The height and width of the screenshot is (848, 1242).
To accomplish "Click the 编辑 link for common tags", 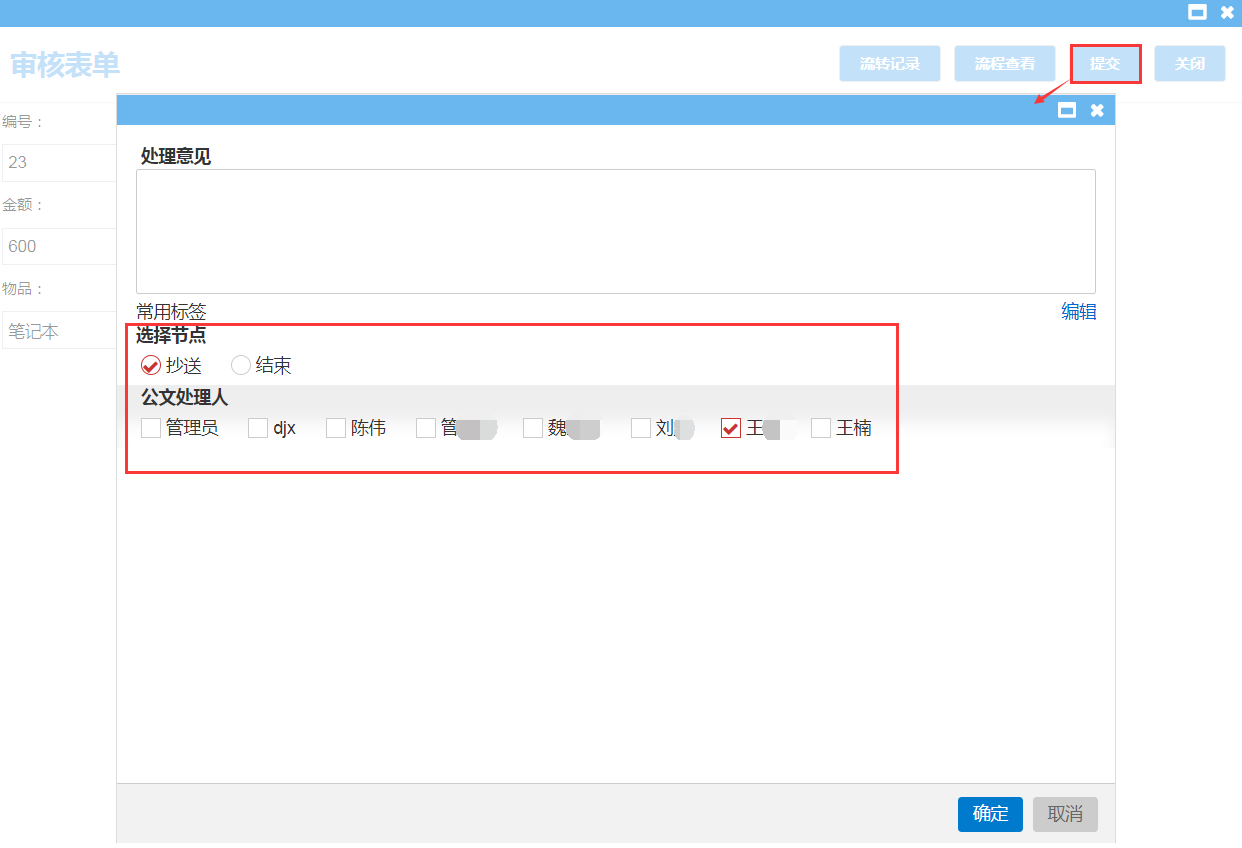I will tap(1078, 311).
